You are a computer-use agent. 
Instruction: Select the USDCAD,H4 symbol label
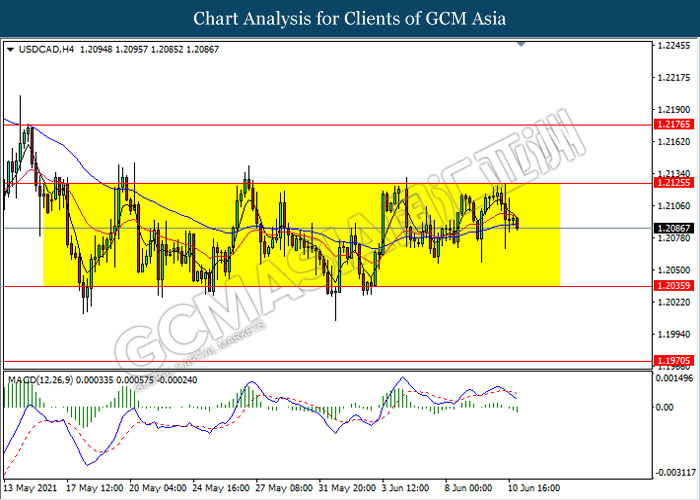point(46,49)
